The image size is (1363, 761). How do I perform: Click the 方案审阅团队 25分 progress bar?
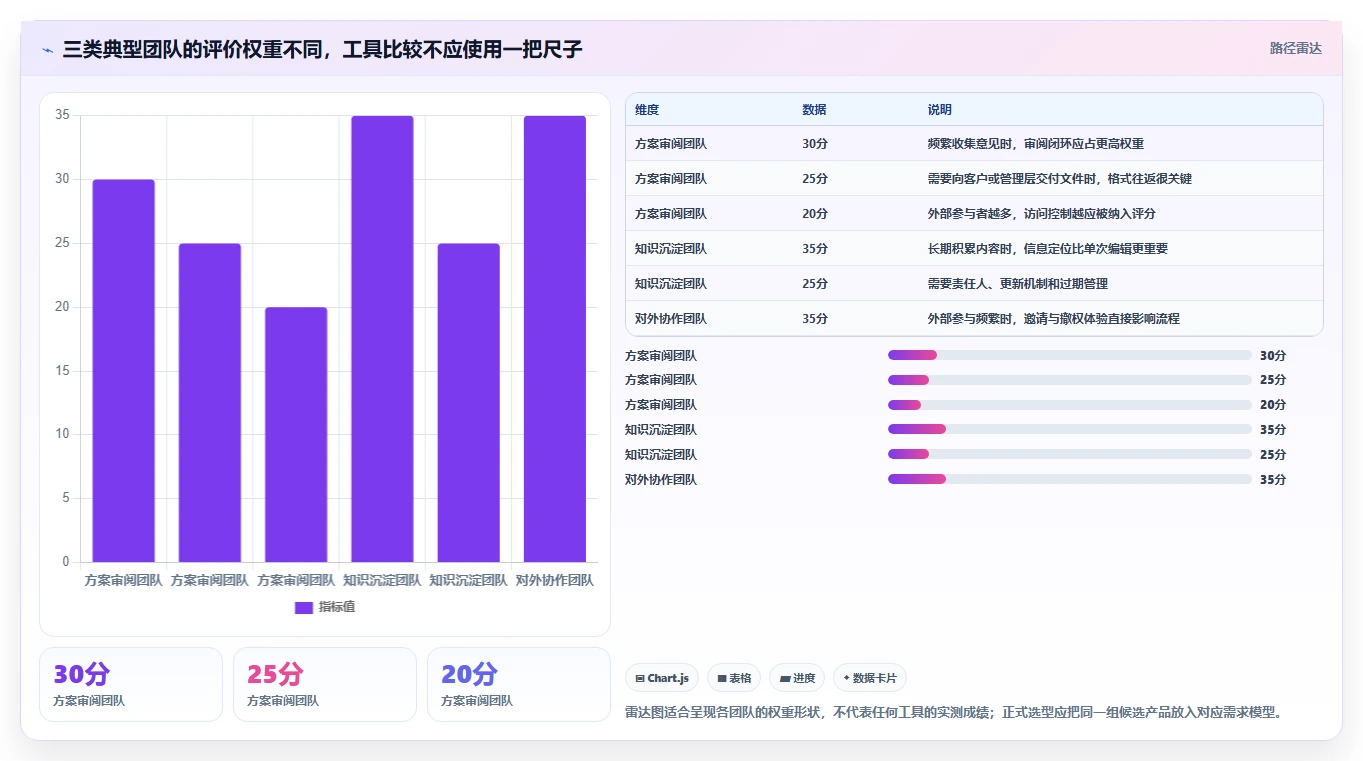[1070, 380]
